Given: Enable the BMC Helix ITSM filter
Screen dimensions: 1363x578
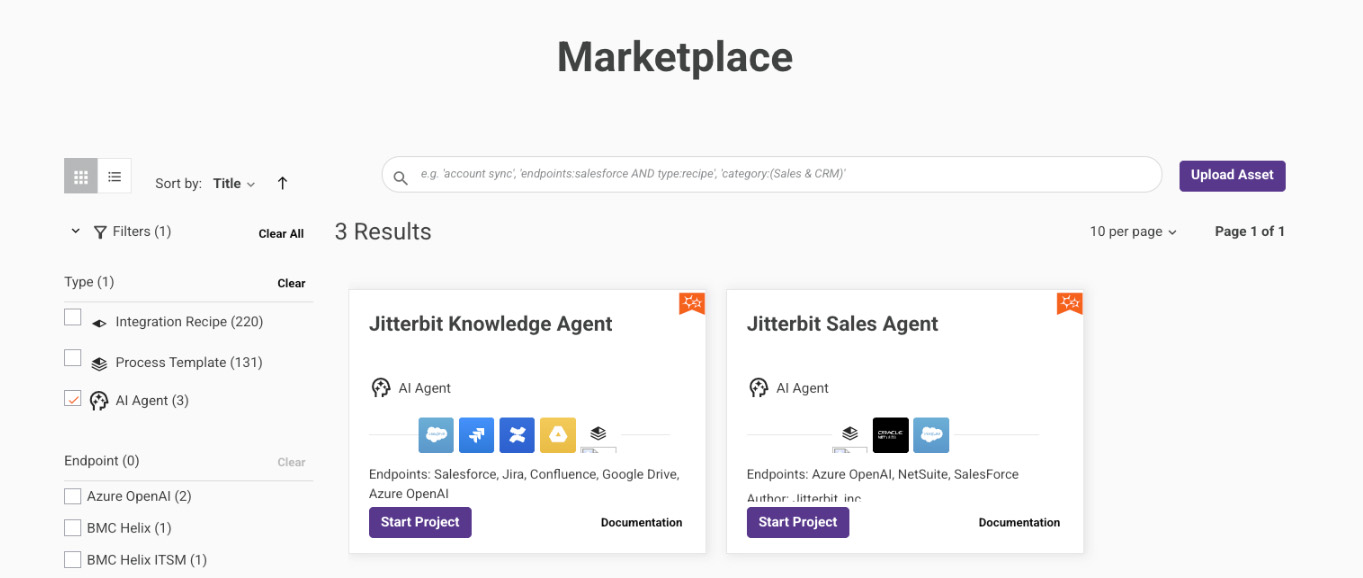Looking at the screenshot, I should pyautogui.click(x=72, y=559).
